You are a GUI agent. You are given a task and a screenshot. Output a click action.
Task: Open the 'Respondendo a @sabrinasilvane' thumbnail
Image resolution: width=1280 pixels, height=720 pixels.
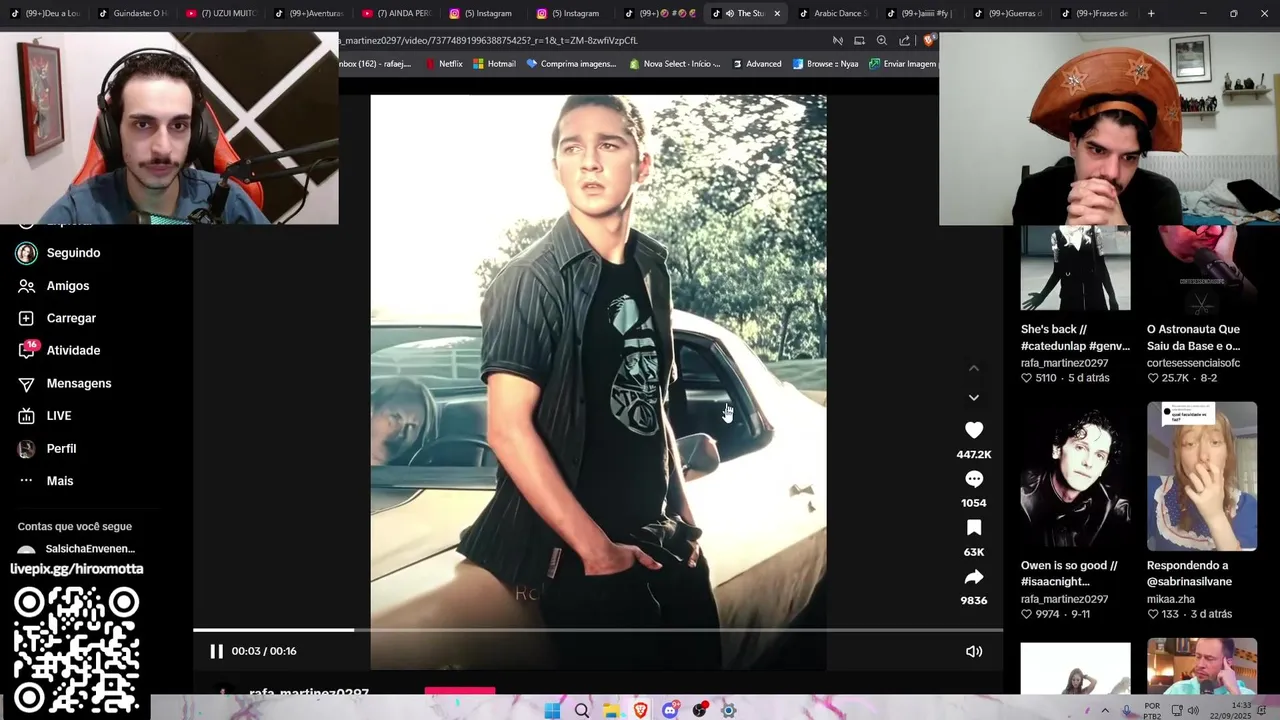[x=1202, y=476]
